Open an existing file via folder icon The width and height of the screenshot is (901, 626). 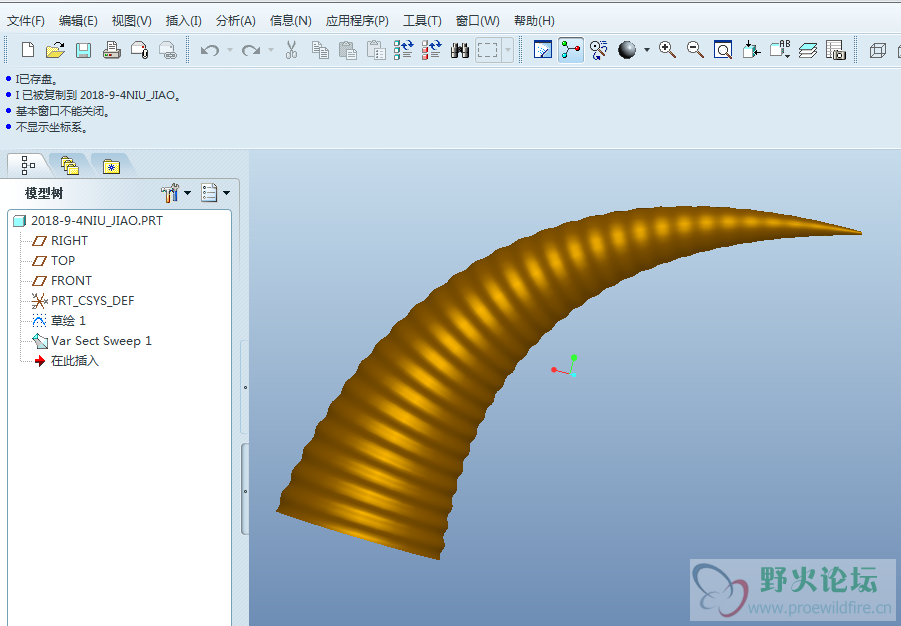55,50
